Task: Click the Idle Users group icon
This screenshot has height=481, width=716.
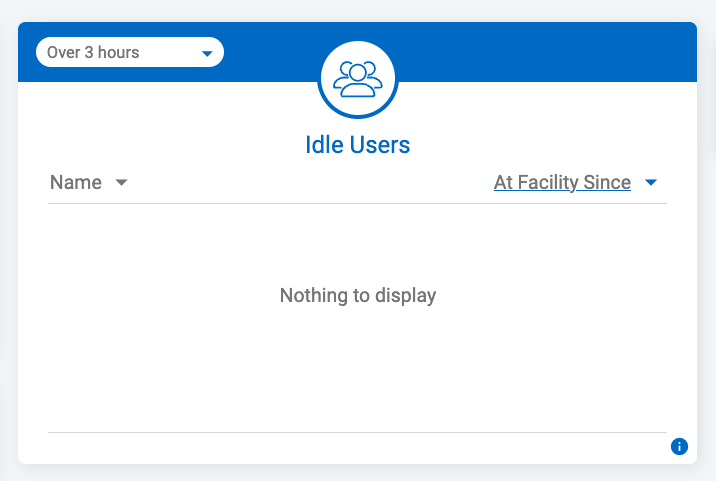Action: point(358,79)
